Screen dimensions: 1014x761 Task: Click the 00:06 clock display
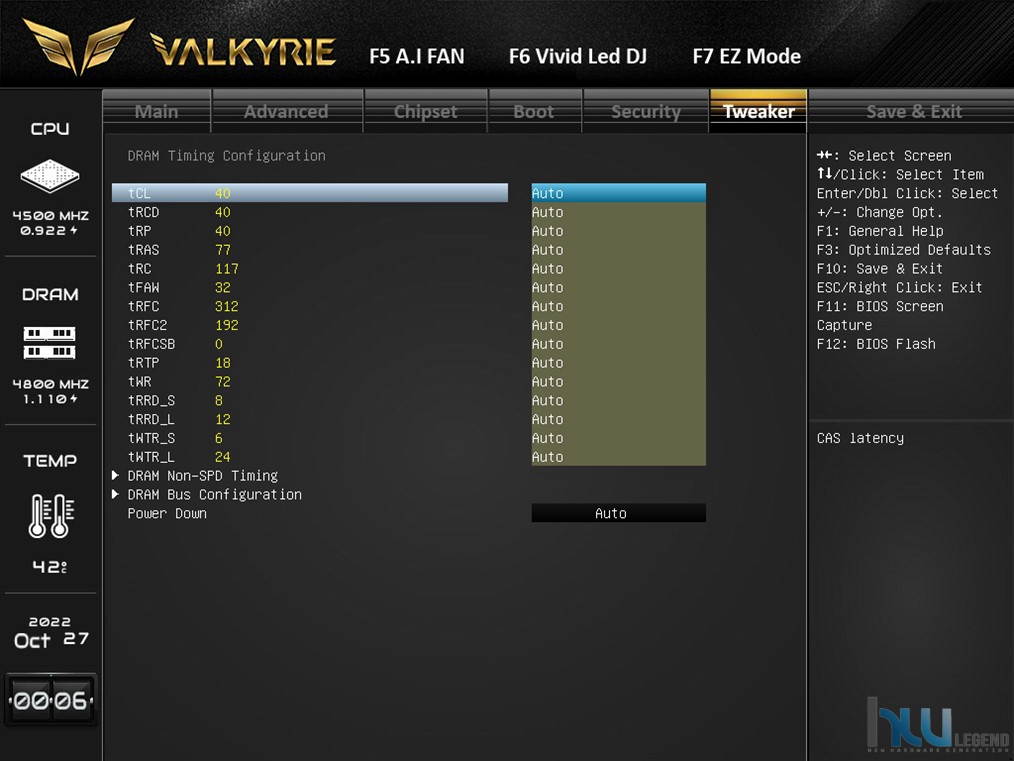51,700
